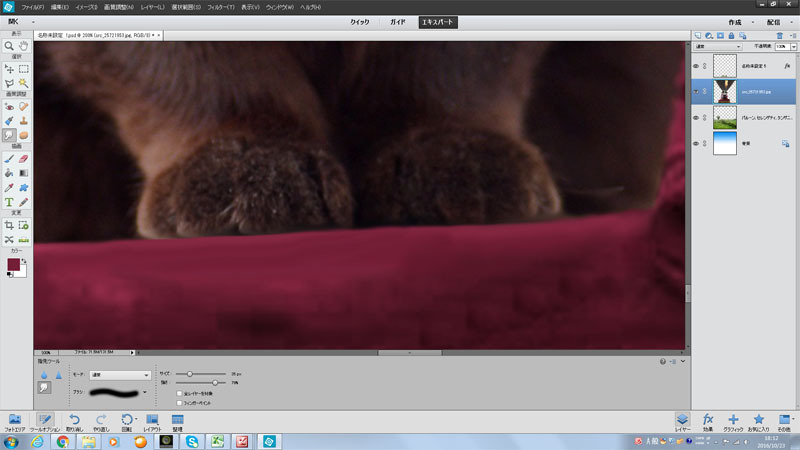Open the Layers panel flyout menu
This screenshot has width=800, height=450.
pos(793,36)
